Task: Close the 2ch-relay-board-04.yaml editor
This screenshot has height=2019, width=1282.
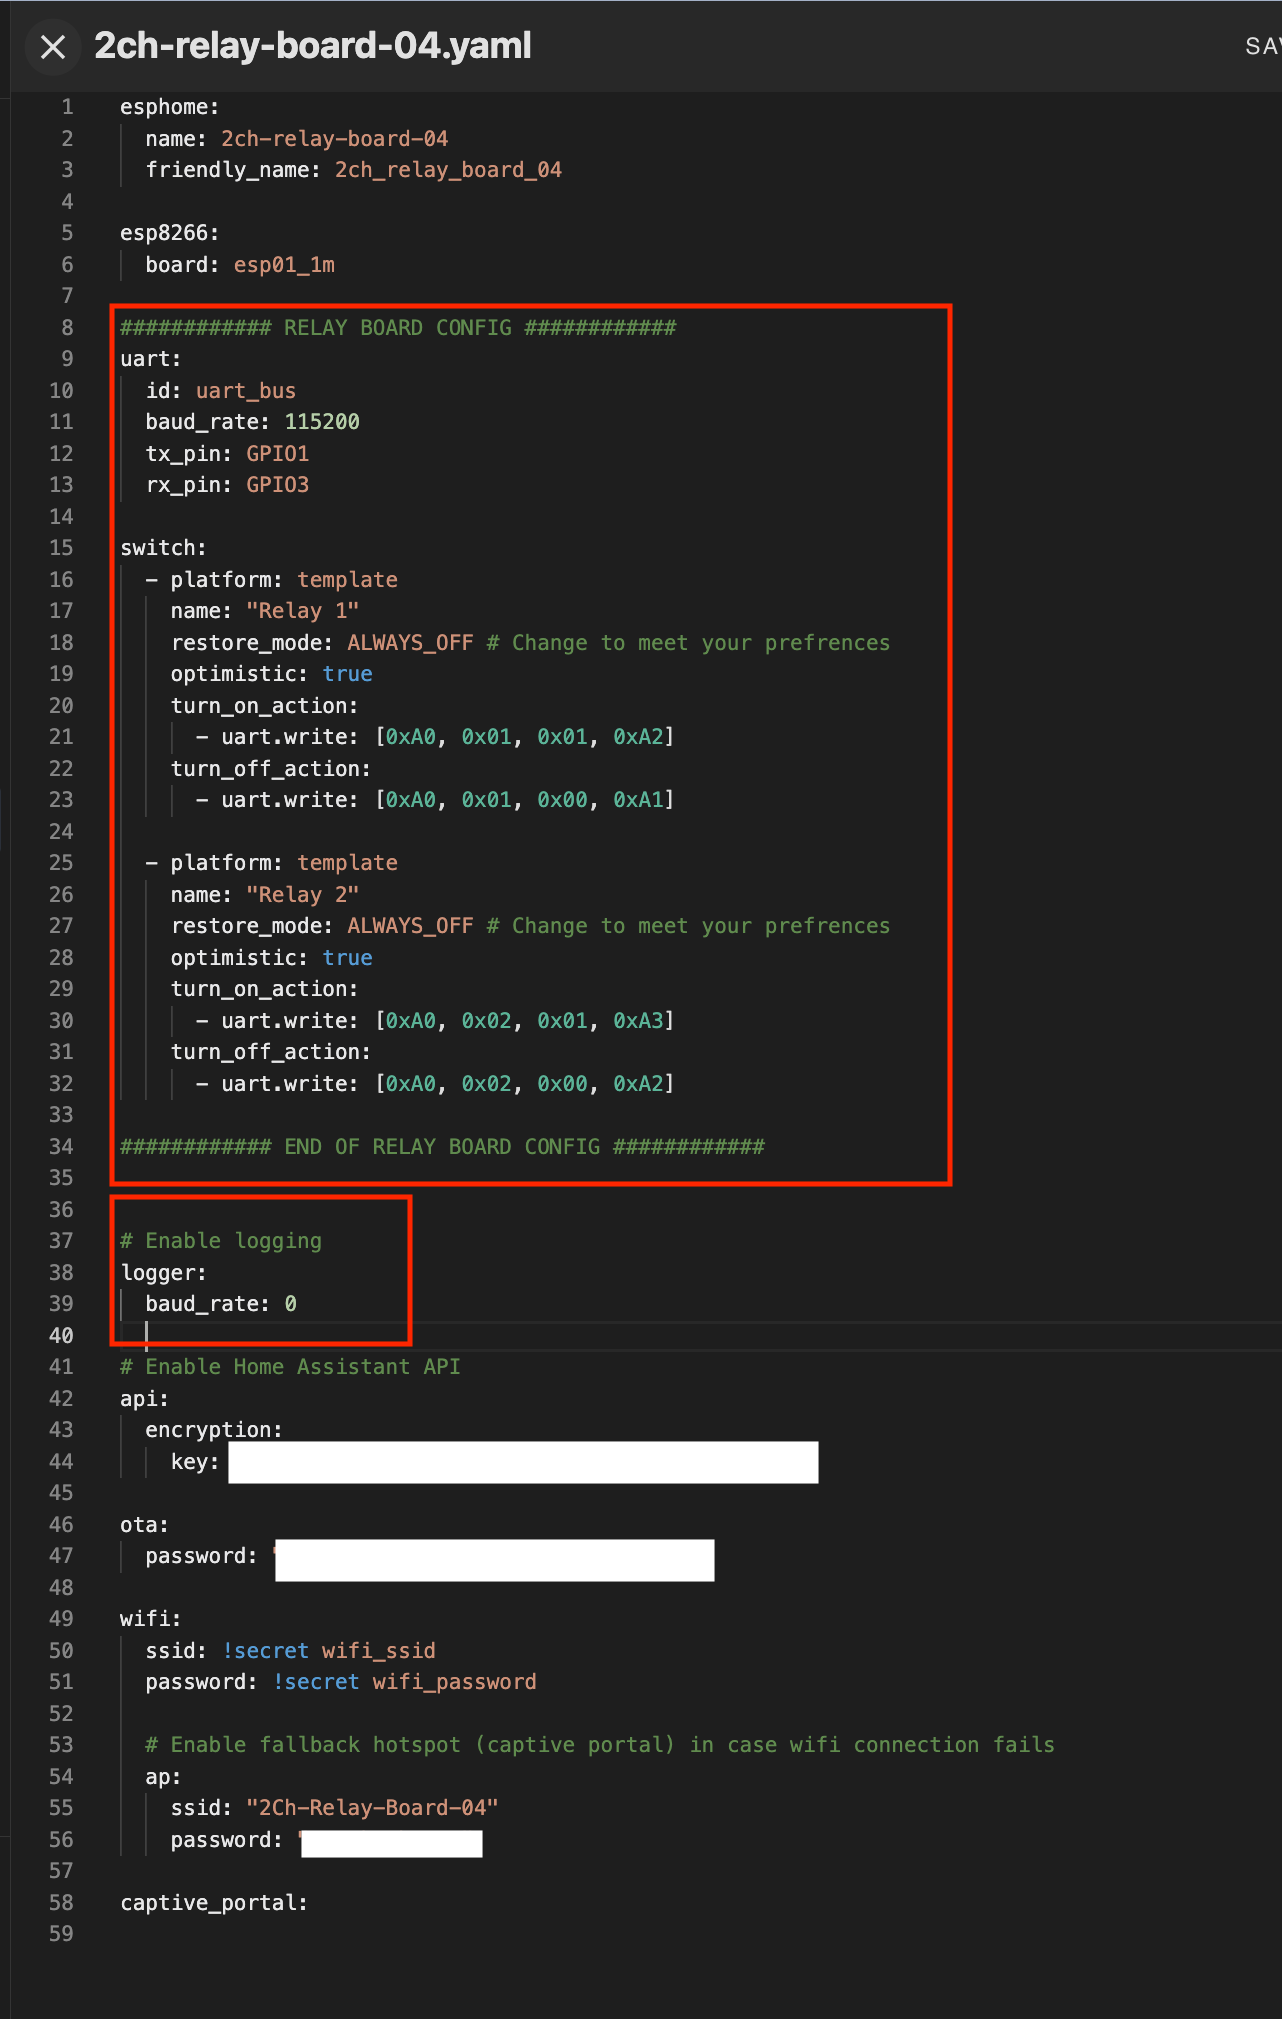Action: pyautogui.click(x=53, y=47)
